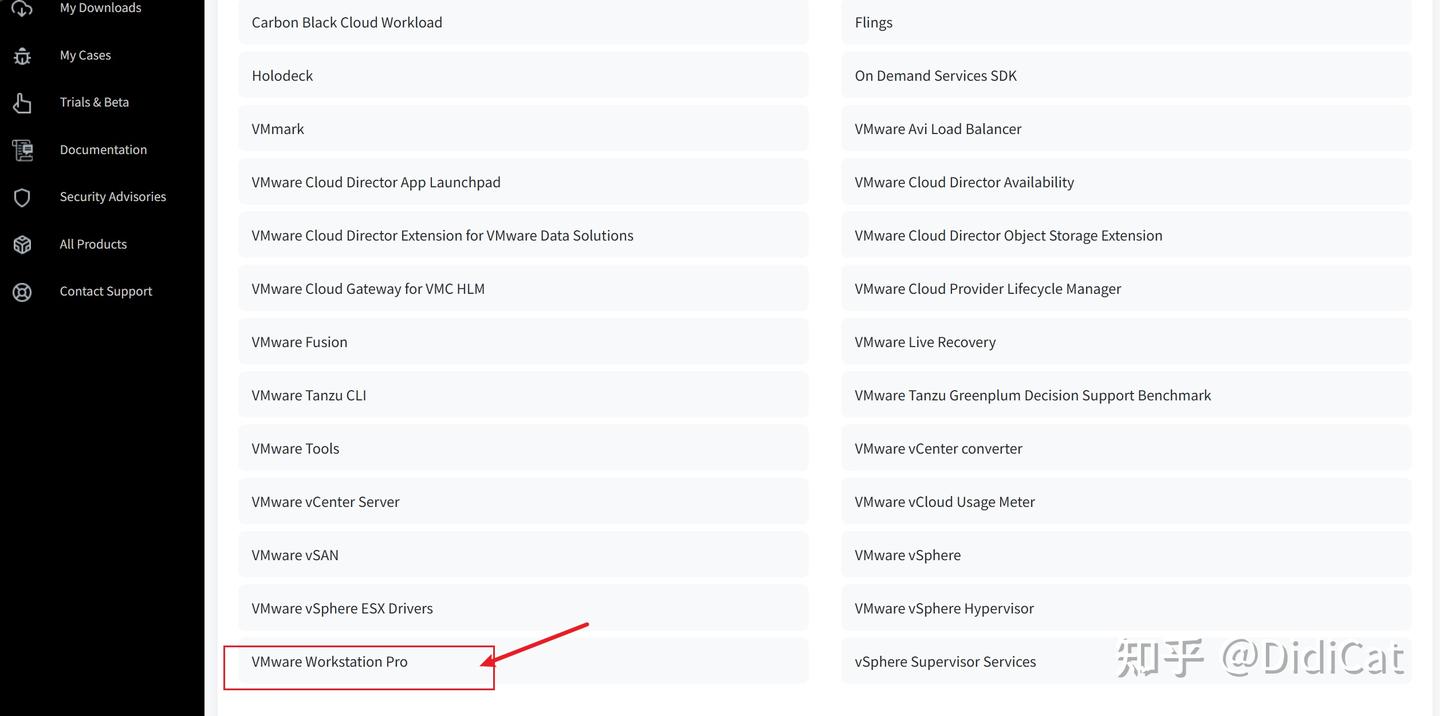Select VMware vCloud Usage Meter
Screen dimensions: 1440x716
(x=1126, y=502)
